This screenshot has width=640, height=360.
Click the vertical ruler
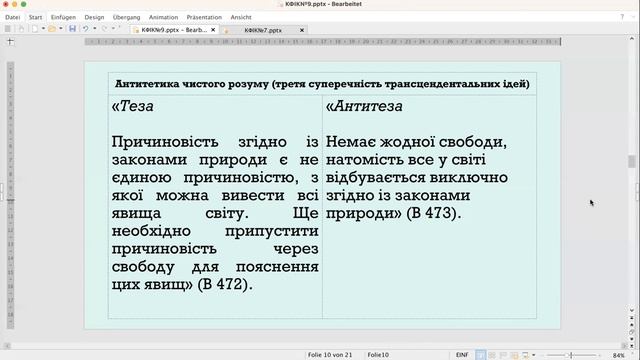pos(11,195)
